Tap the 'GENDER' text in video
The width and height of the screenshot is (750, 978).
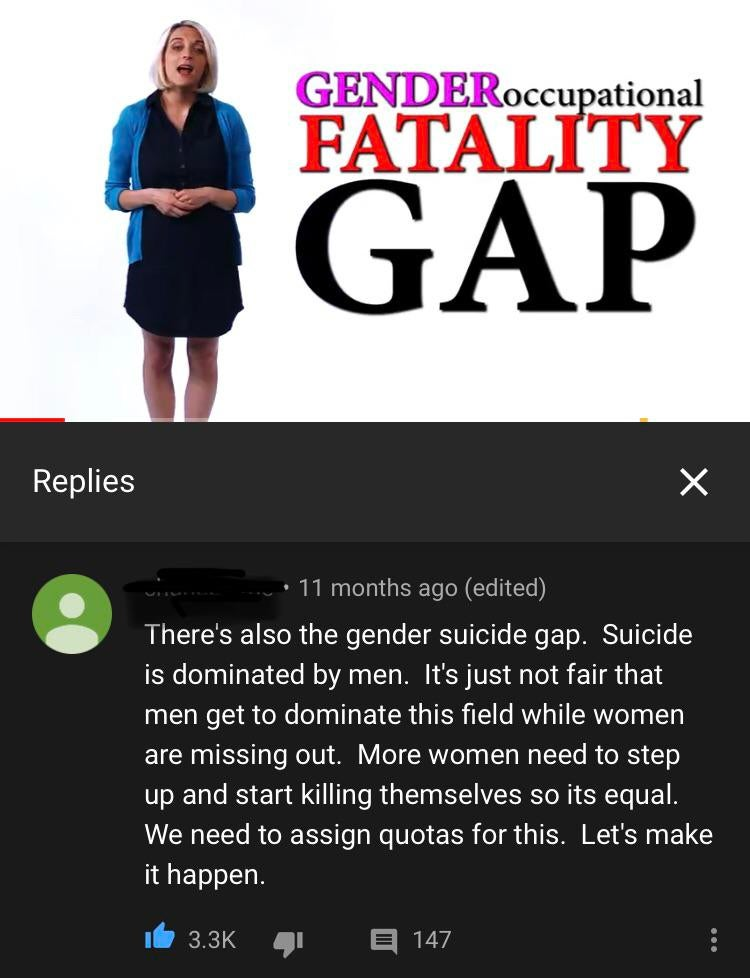pyautogui.click(x=399, y=89)
